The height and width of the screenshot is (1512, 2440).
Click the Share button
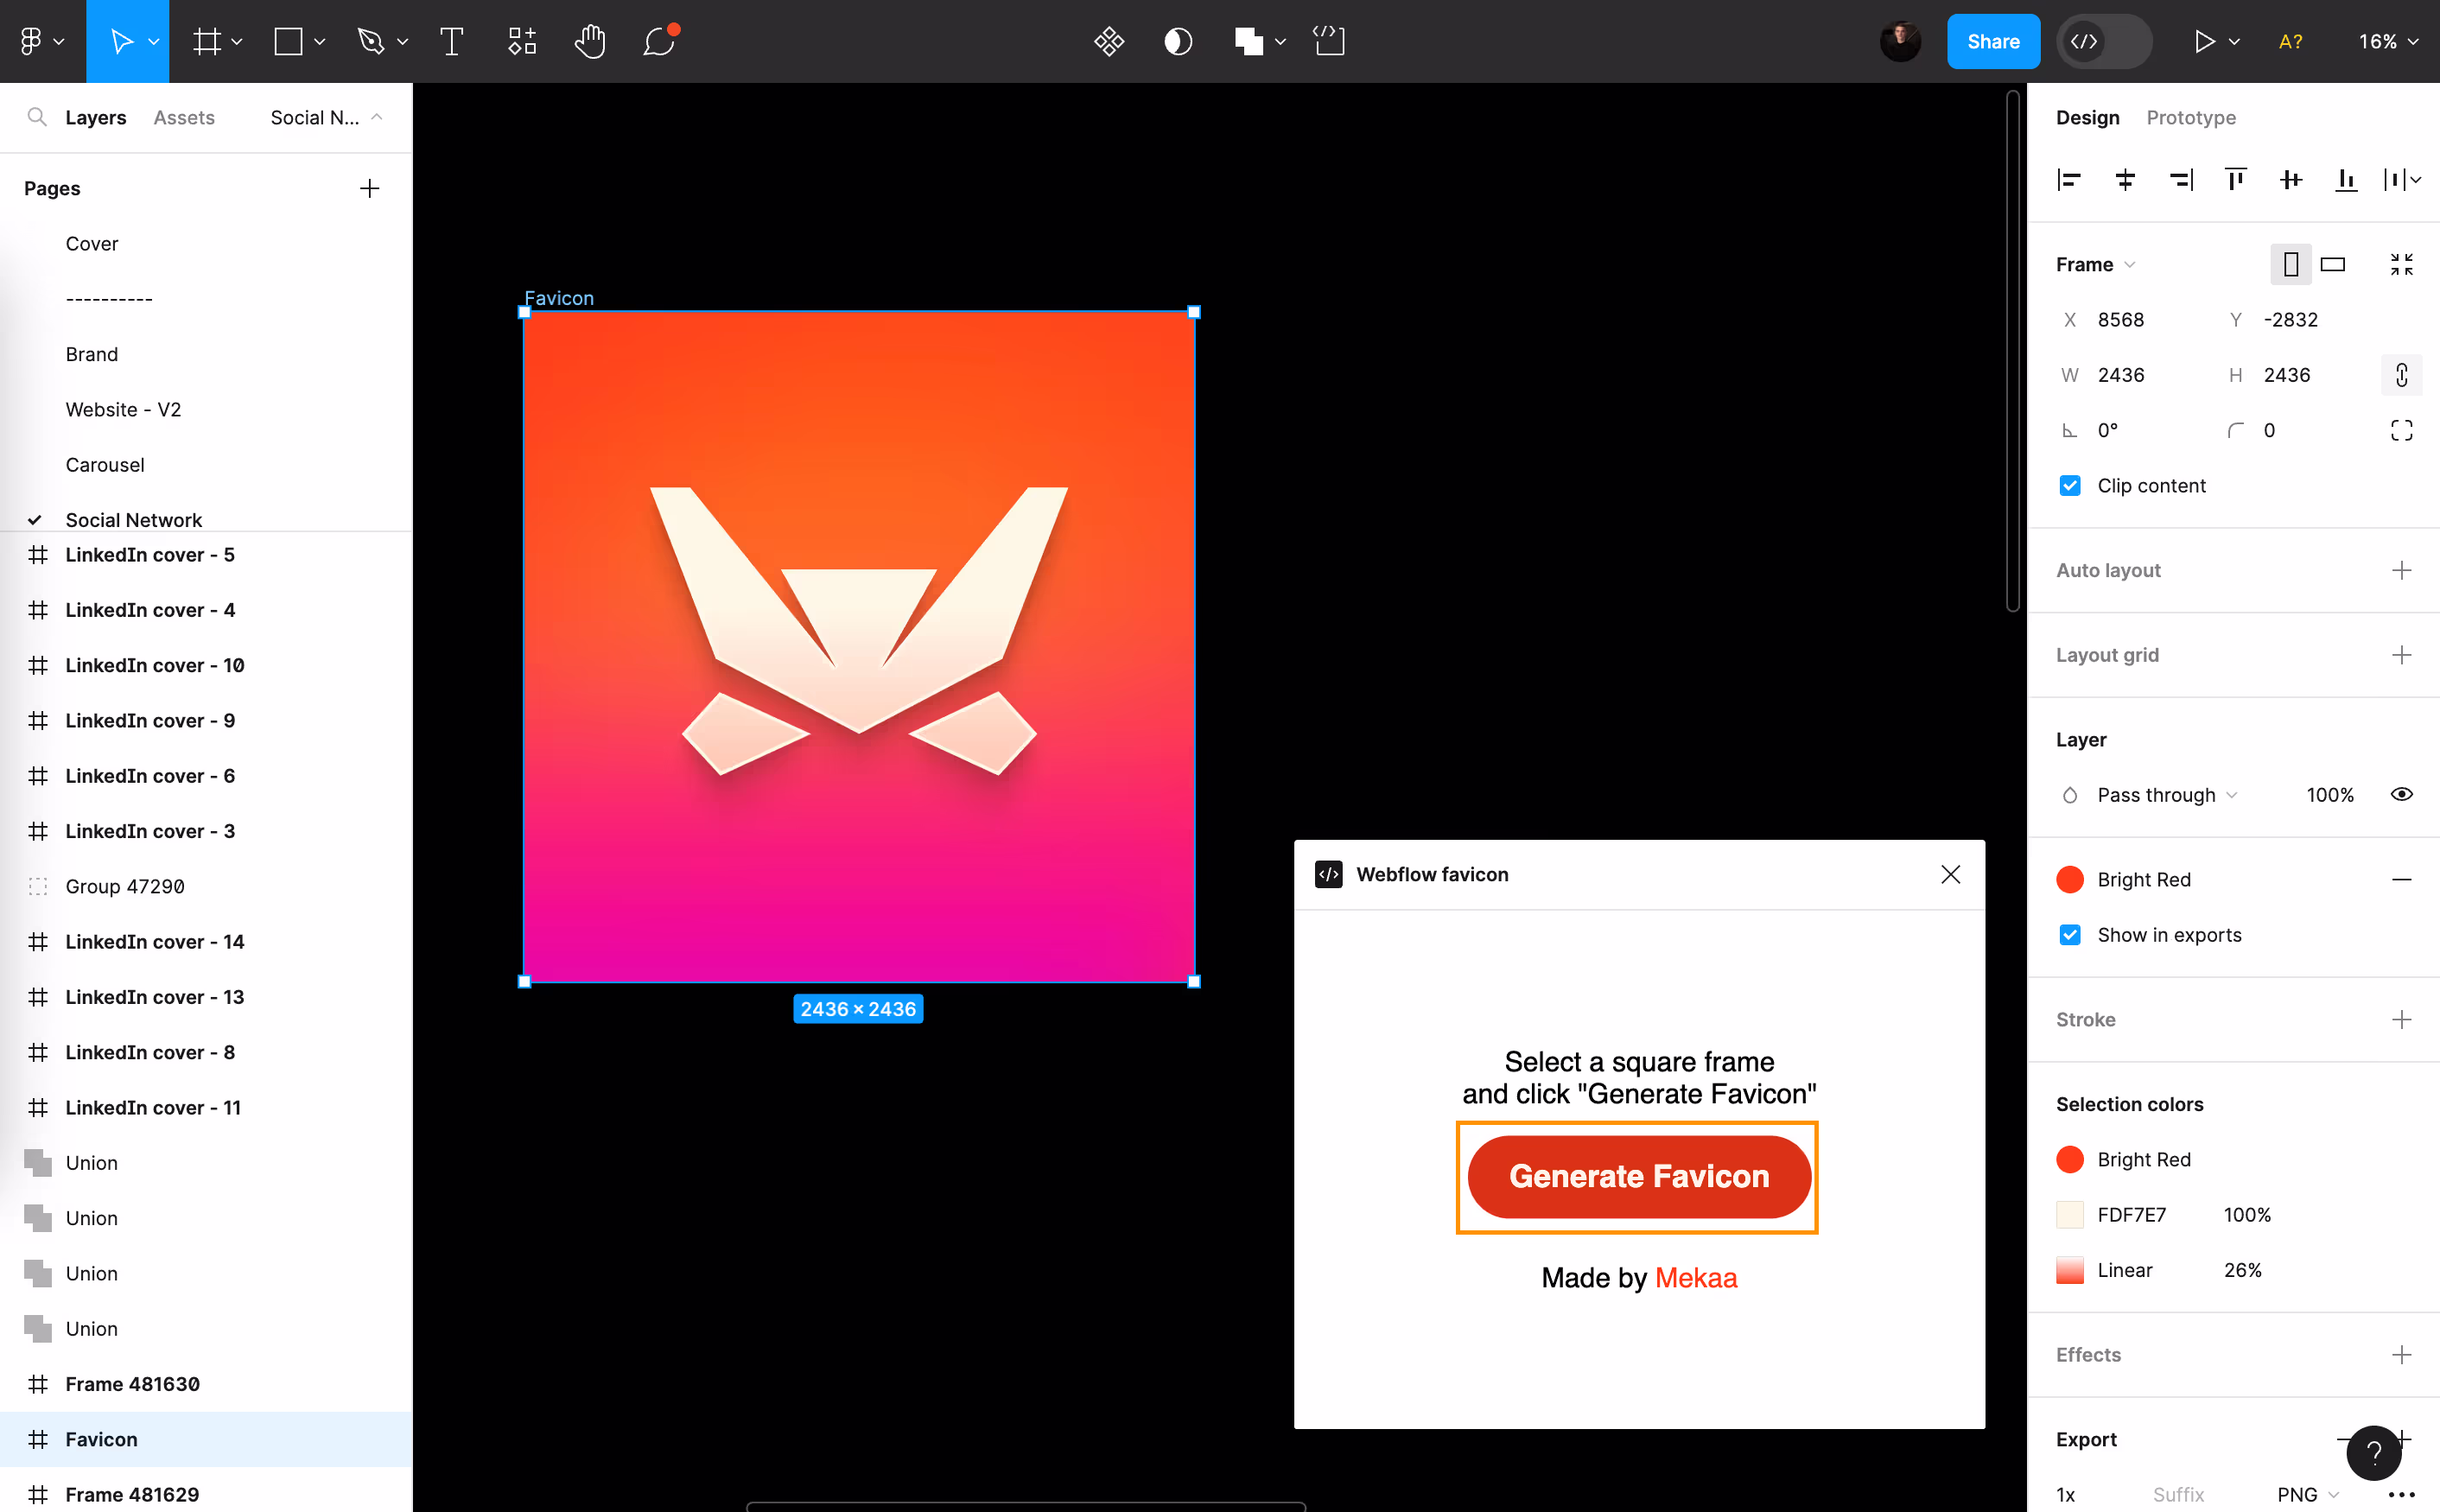1993,41
